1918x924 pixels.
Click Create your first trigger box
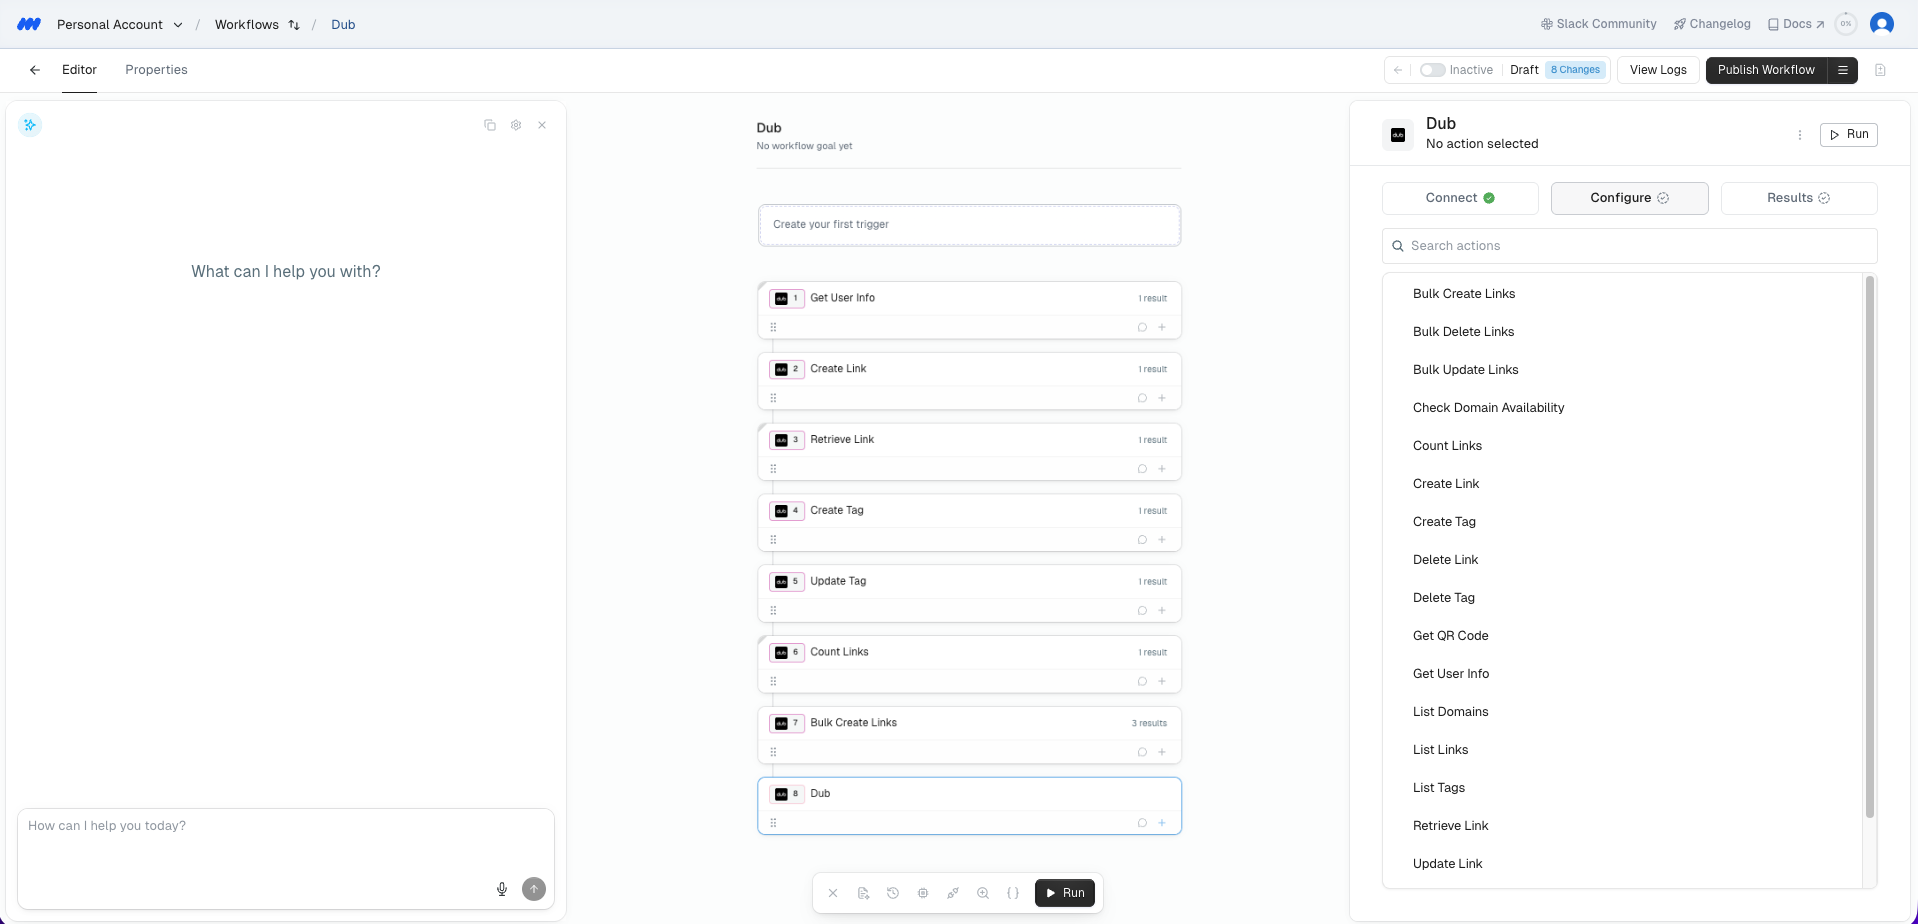(x=969, y=225)
